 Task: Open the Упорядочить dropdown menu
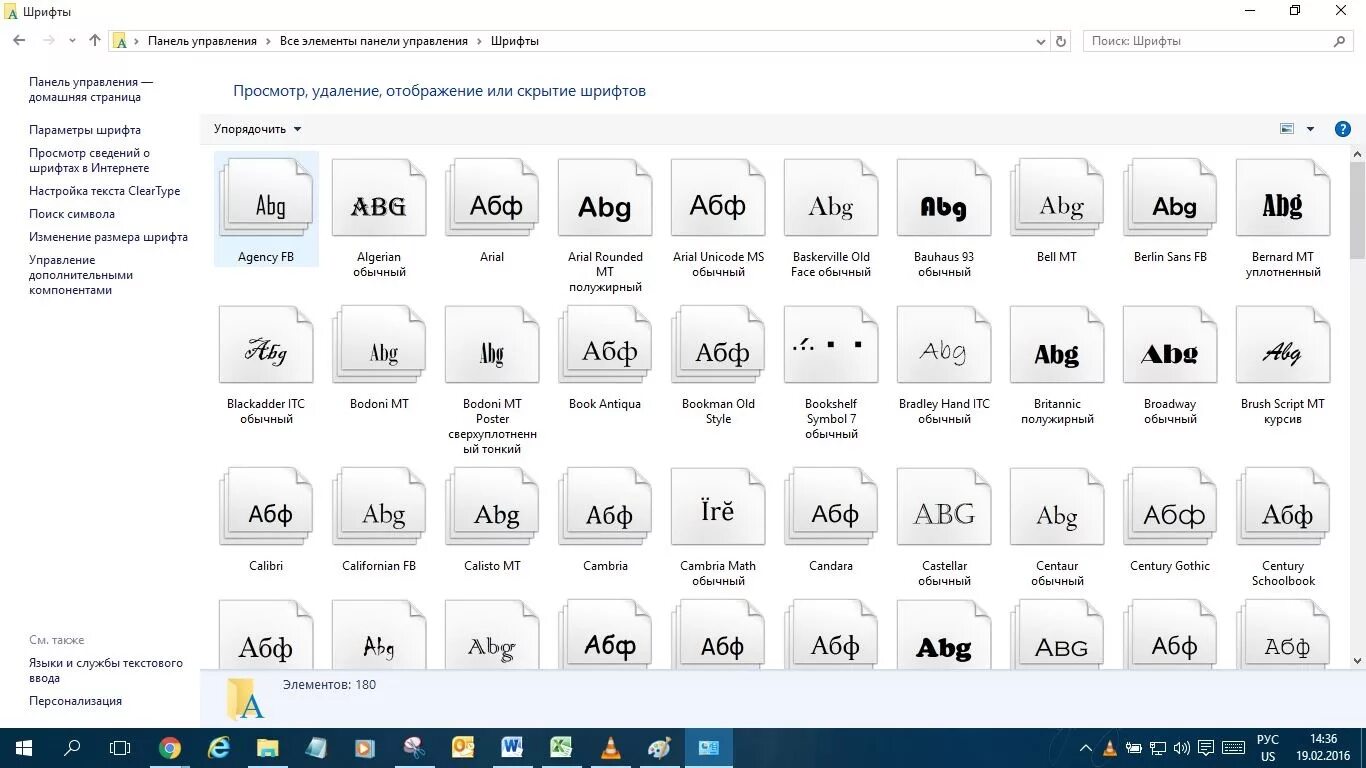point(257,129)
